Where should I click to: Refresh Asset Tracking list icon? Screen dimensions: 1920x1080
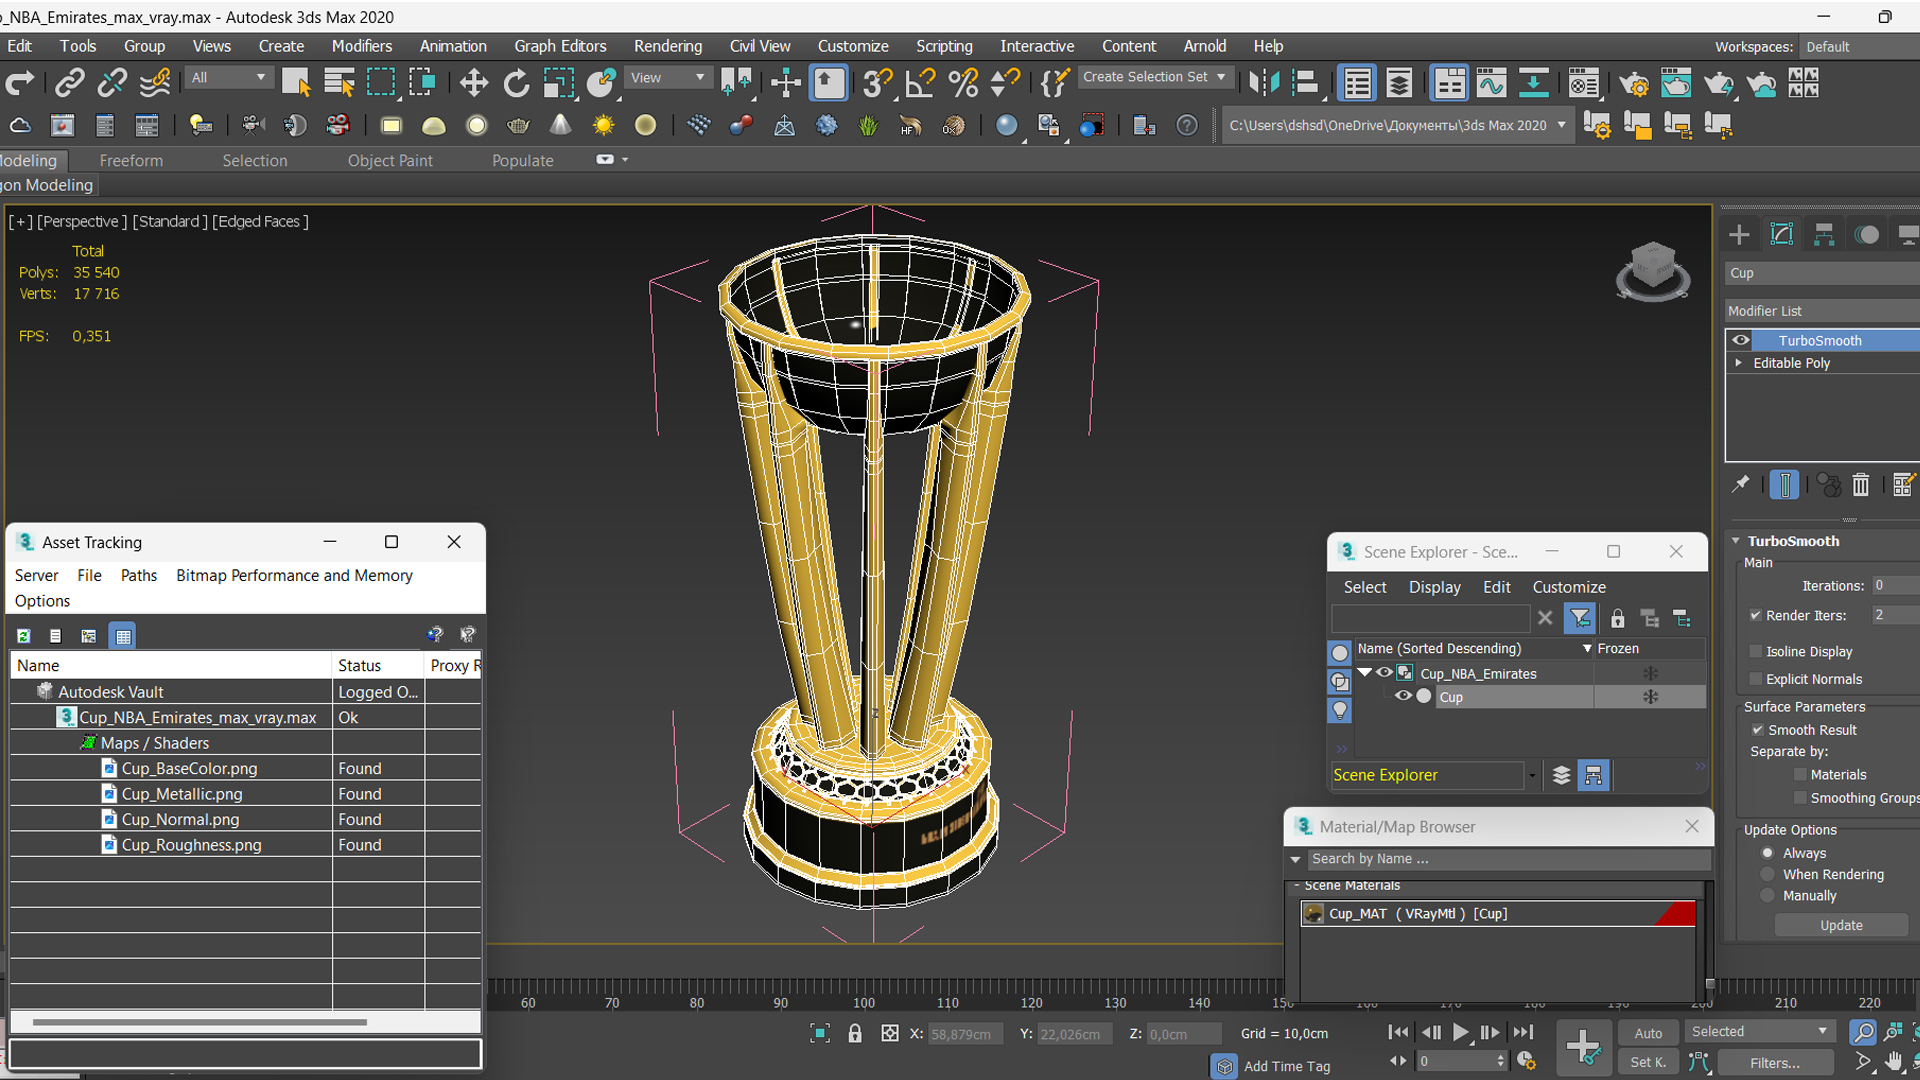tap(24, 636)
